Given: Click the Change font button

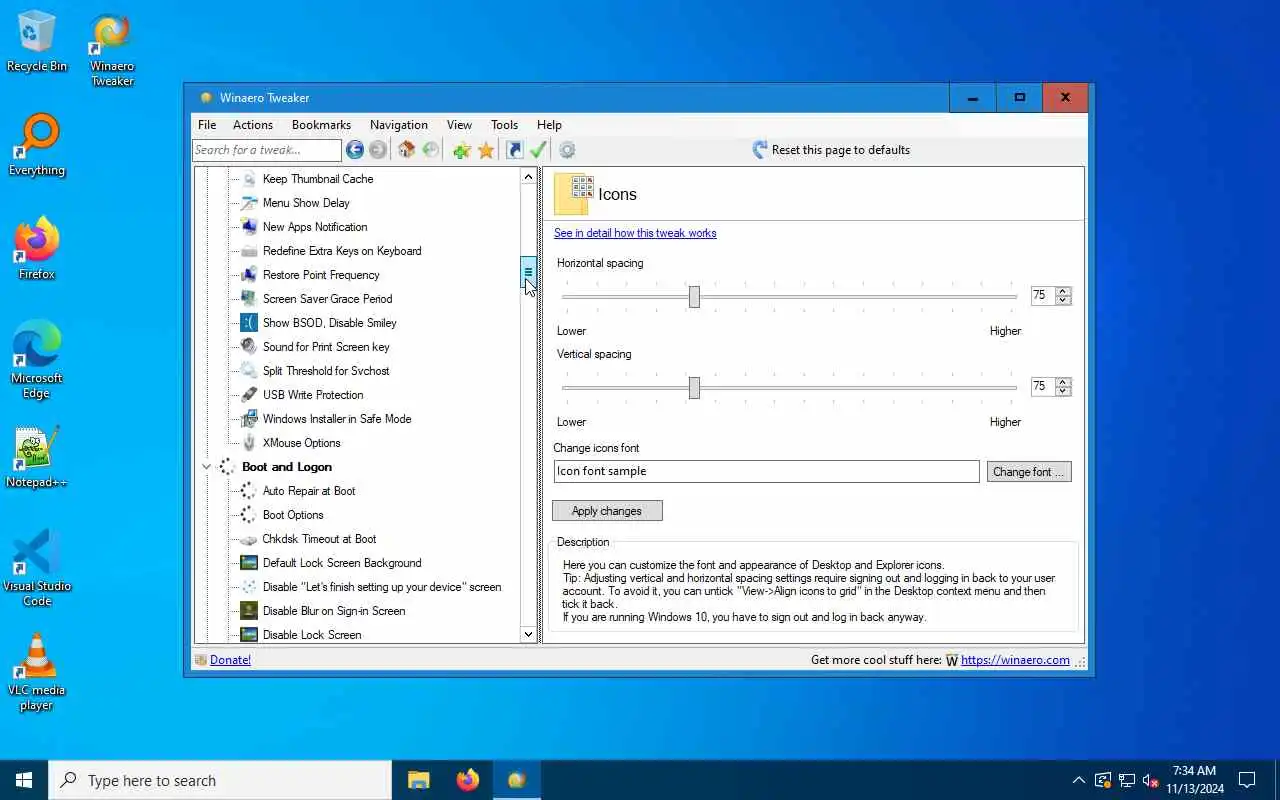Looking at the screenshot, I should (1029, 472).
